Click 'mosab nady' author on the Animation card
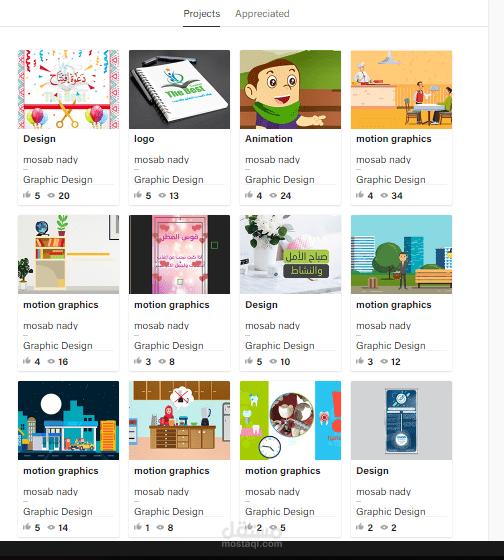Viewport: 504px width, 560px height. (x=273, y=160)
